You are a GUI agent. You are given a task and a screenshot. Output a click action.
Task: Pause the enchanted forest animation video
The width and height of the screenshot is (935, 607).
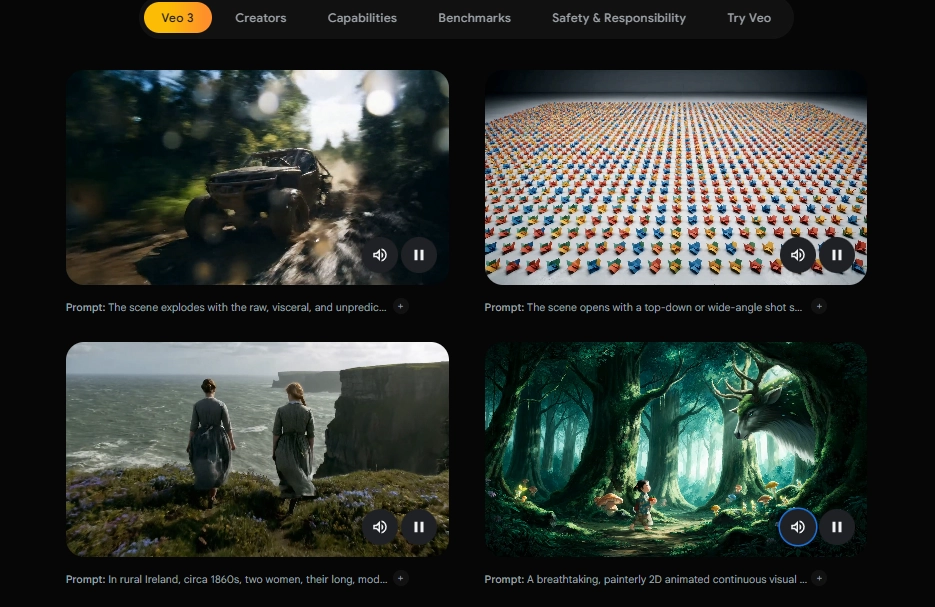(837, 527)
